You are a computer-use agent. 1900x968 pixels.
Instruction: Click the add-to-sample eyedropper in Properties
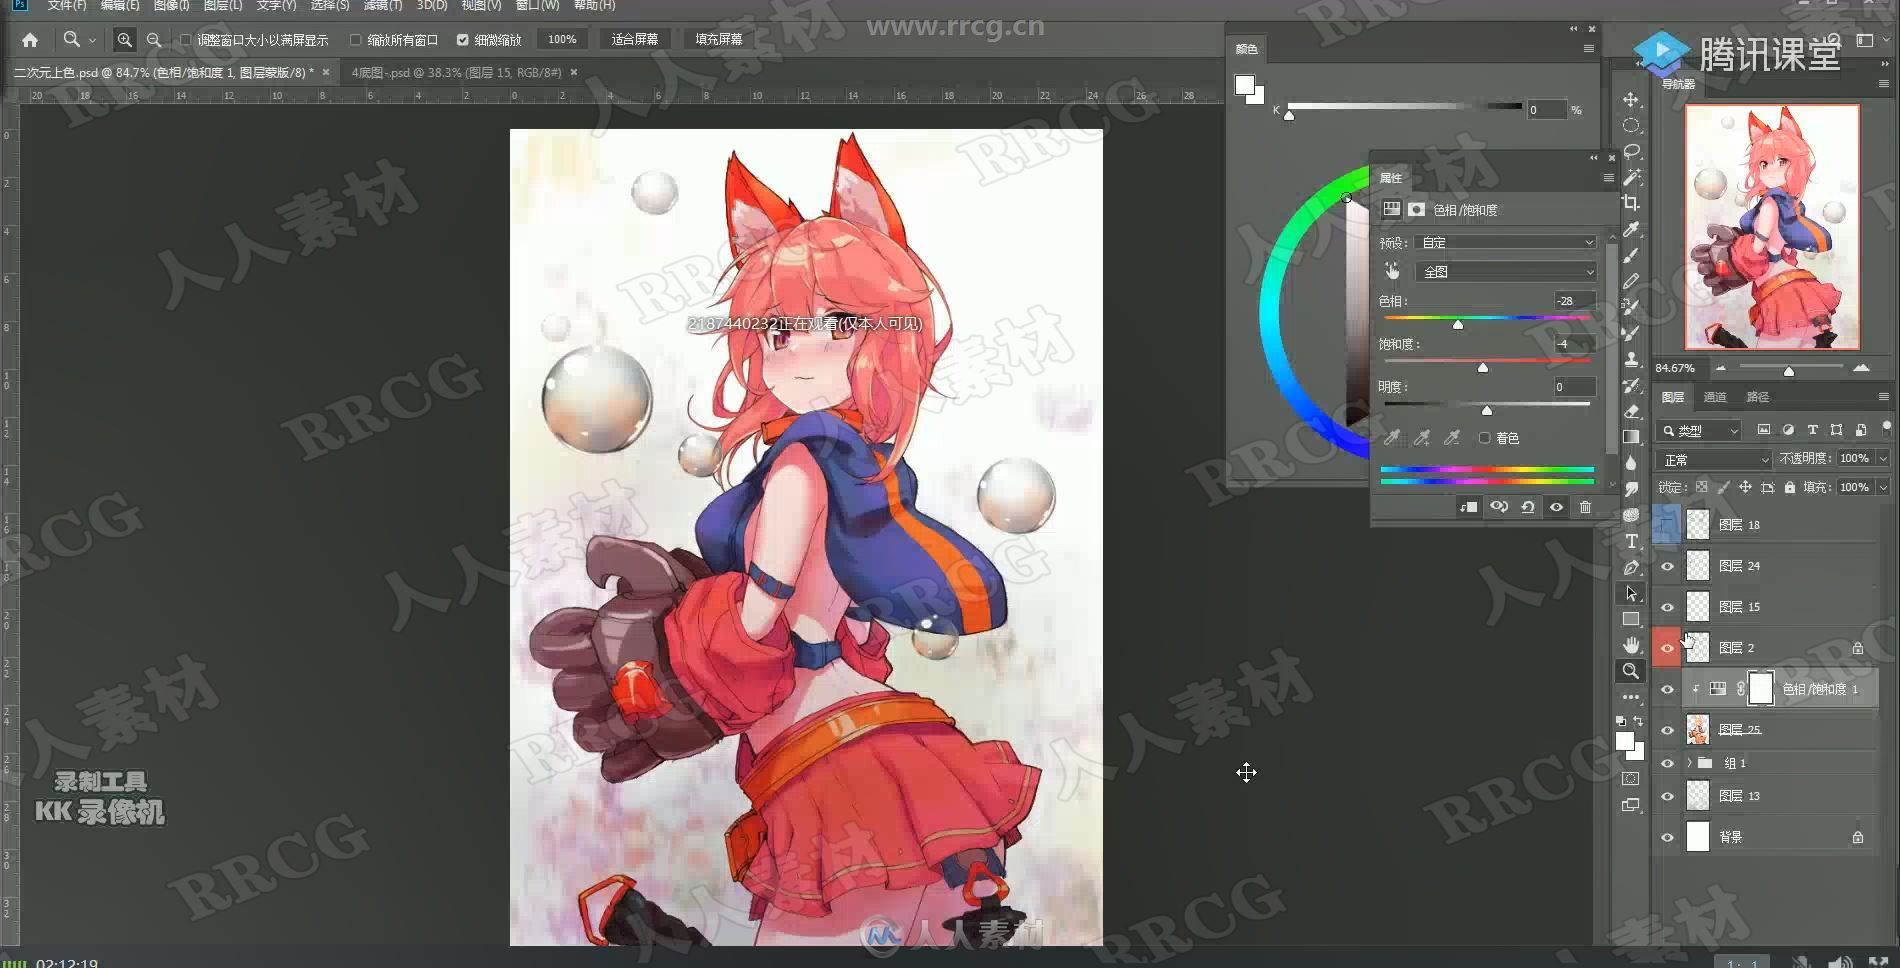point(1422,438)
